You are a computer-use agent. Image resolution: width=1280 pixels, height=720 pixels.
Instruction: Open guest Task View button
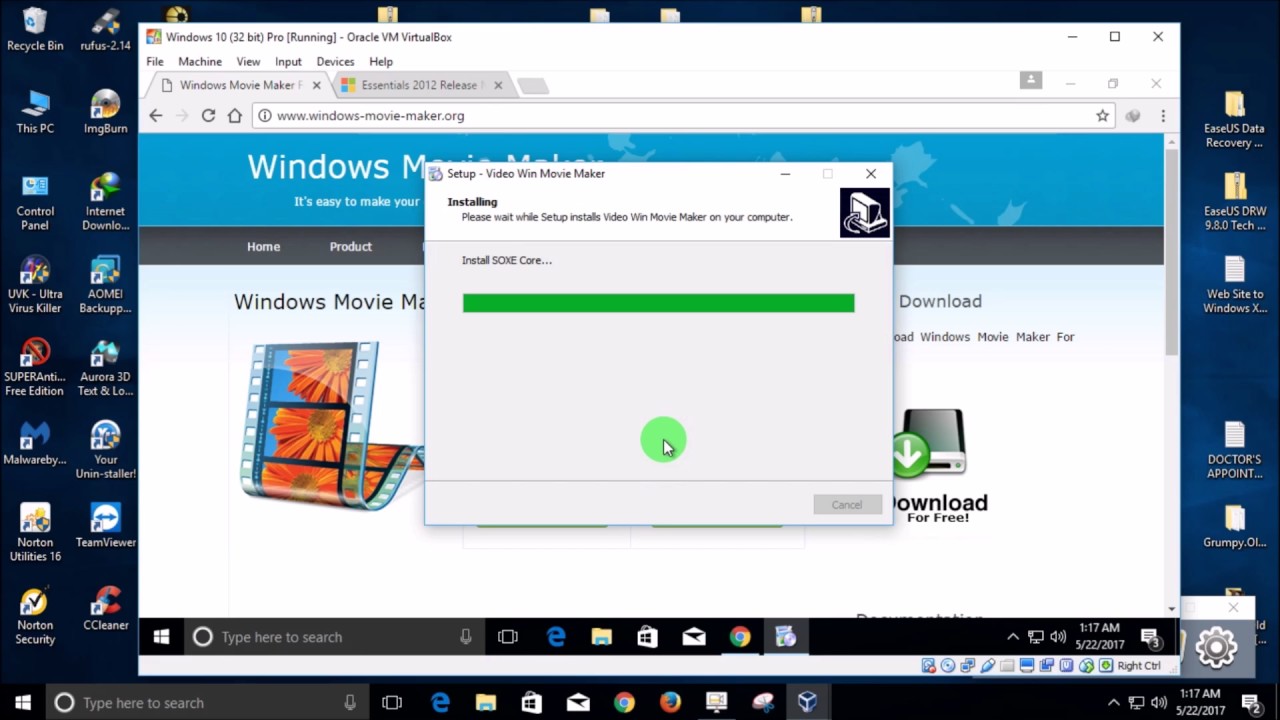(507, 637)
